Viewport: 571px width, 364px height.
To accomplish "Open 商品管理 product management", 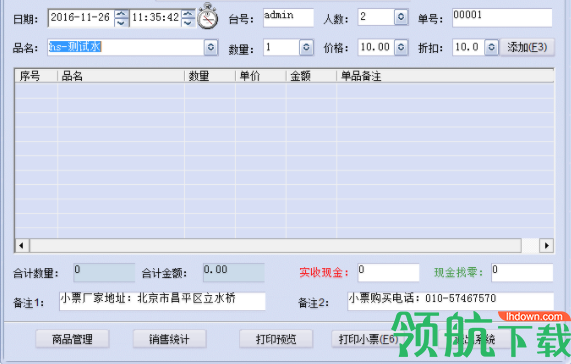I will [x=72, y=339].
